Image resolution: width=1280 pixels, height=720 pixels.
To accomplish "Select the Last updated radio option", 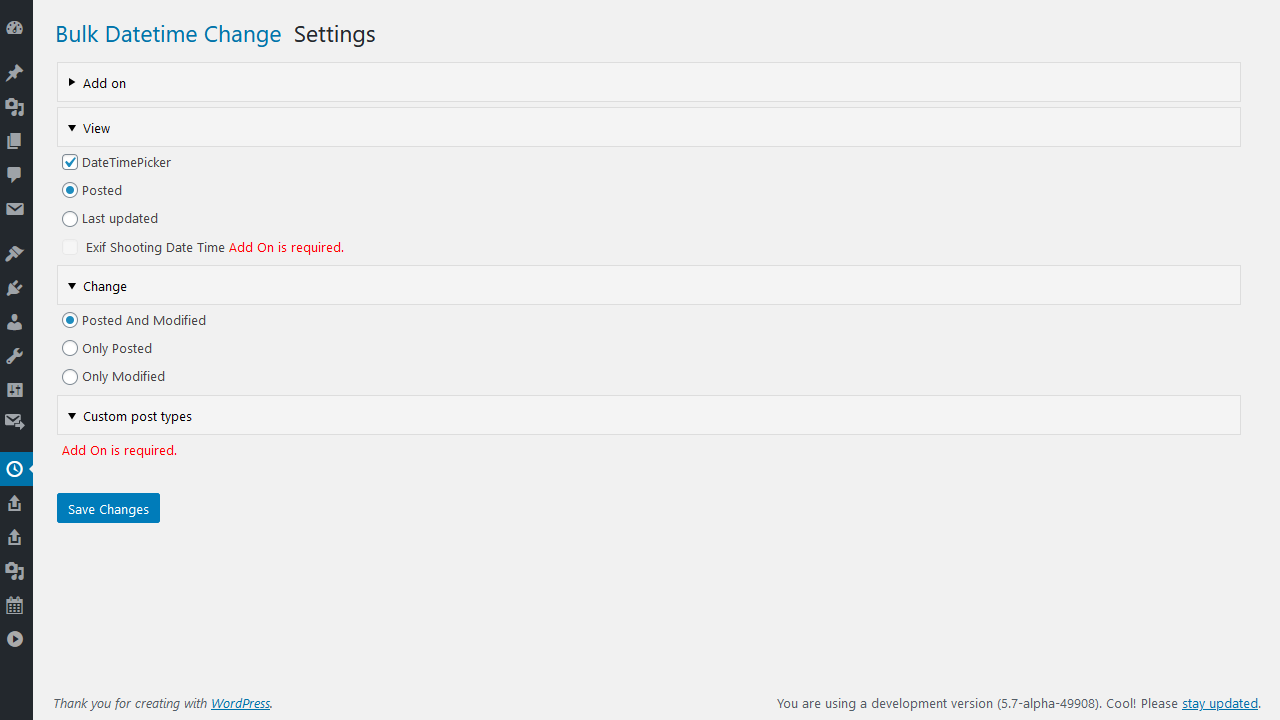I will pos(70,218).
